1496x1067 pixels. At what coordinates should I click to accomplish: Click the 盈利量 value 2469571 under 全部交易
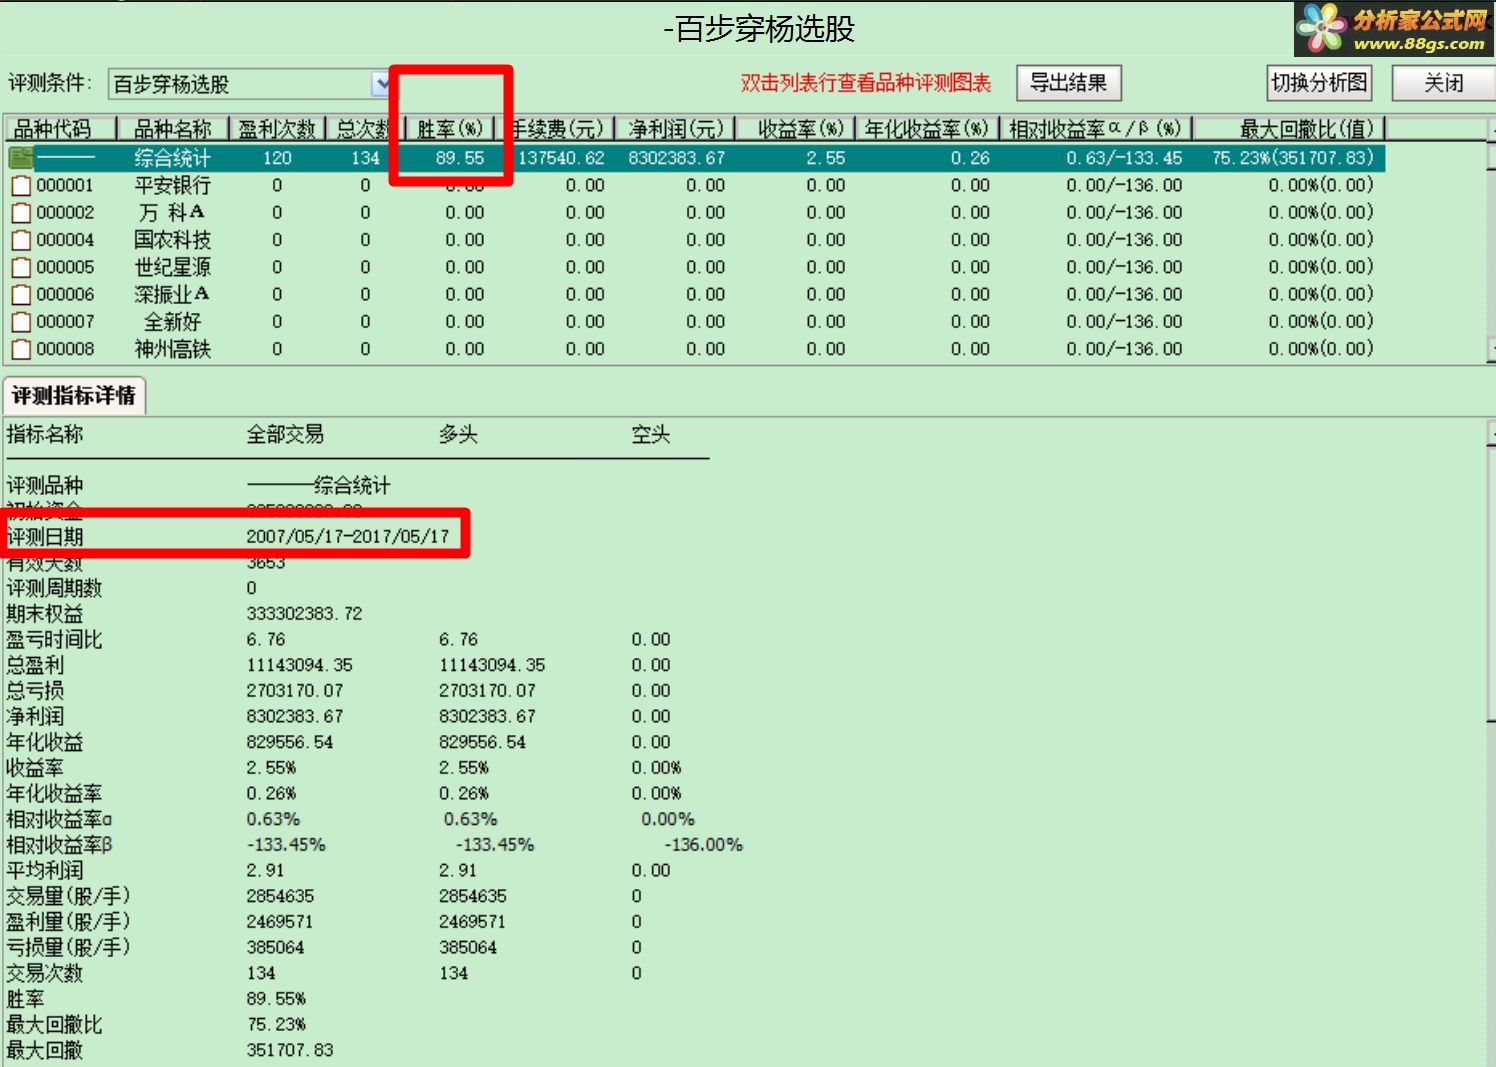280,921
